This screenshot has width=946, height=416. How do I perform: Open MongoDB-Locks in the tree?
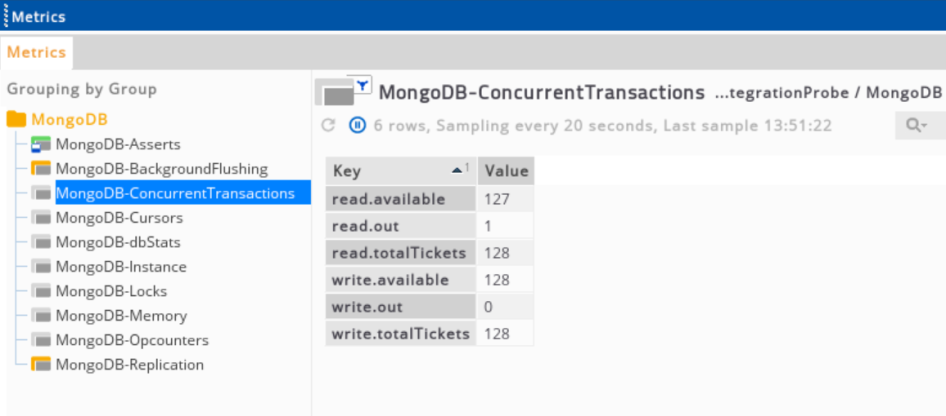click(x=112, y=291)
